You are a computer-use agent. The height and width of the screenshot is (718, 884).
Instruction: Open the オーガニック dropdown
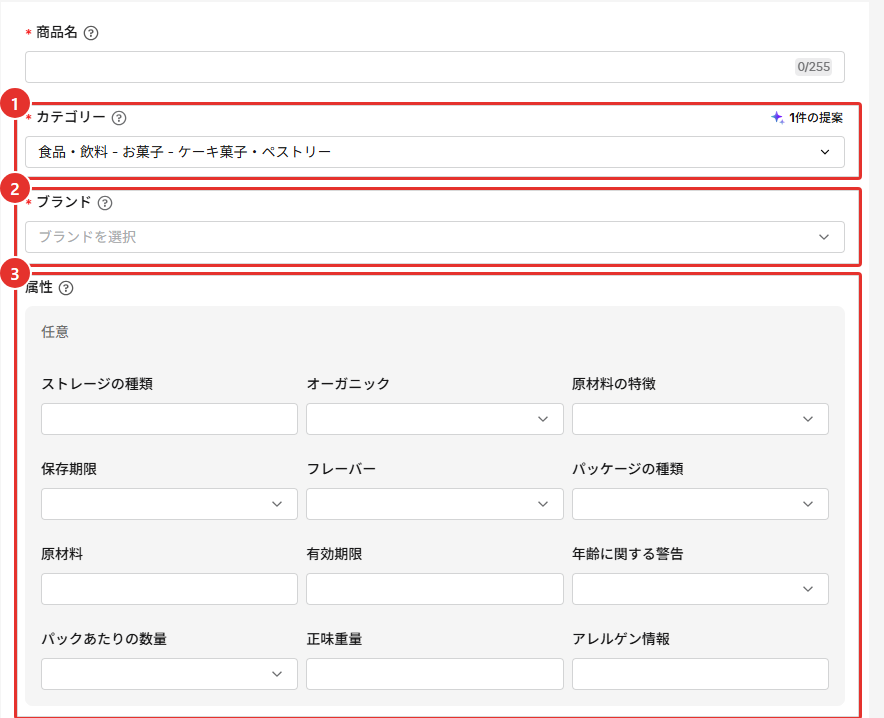tap(435, 419)
